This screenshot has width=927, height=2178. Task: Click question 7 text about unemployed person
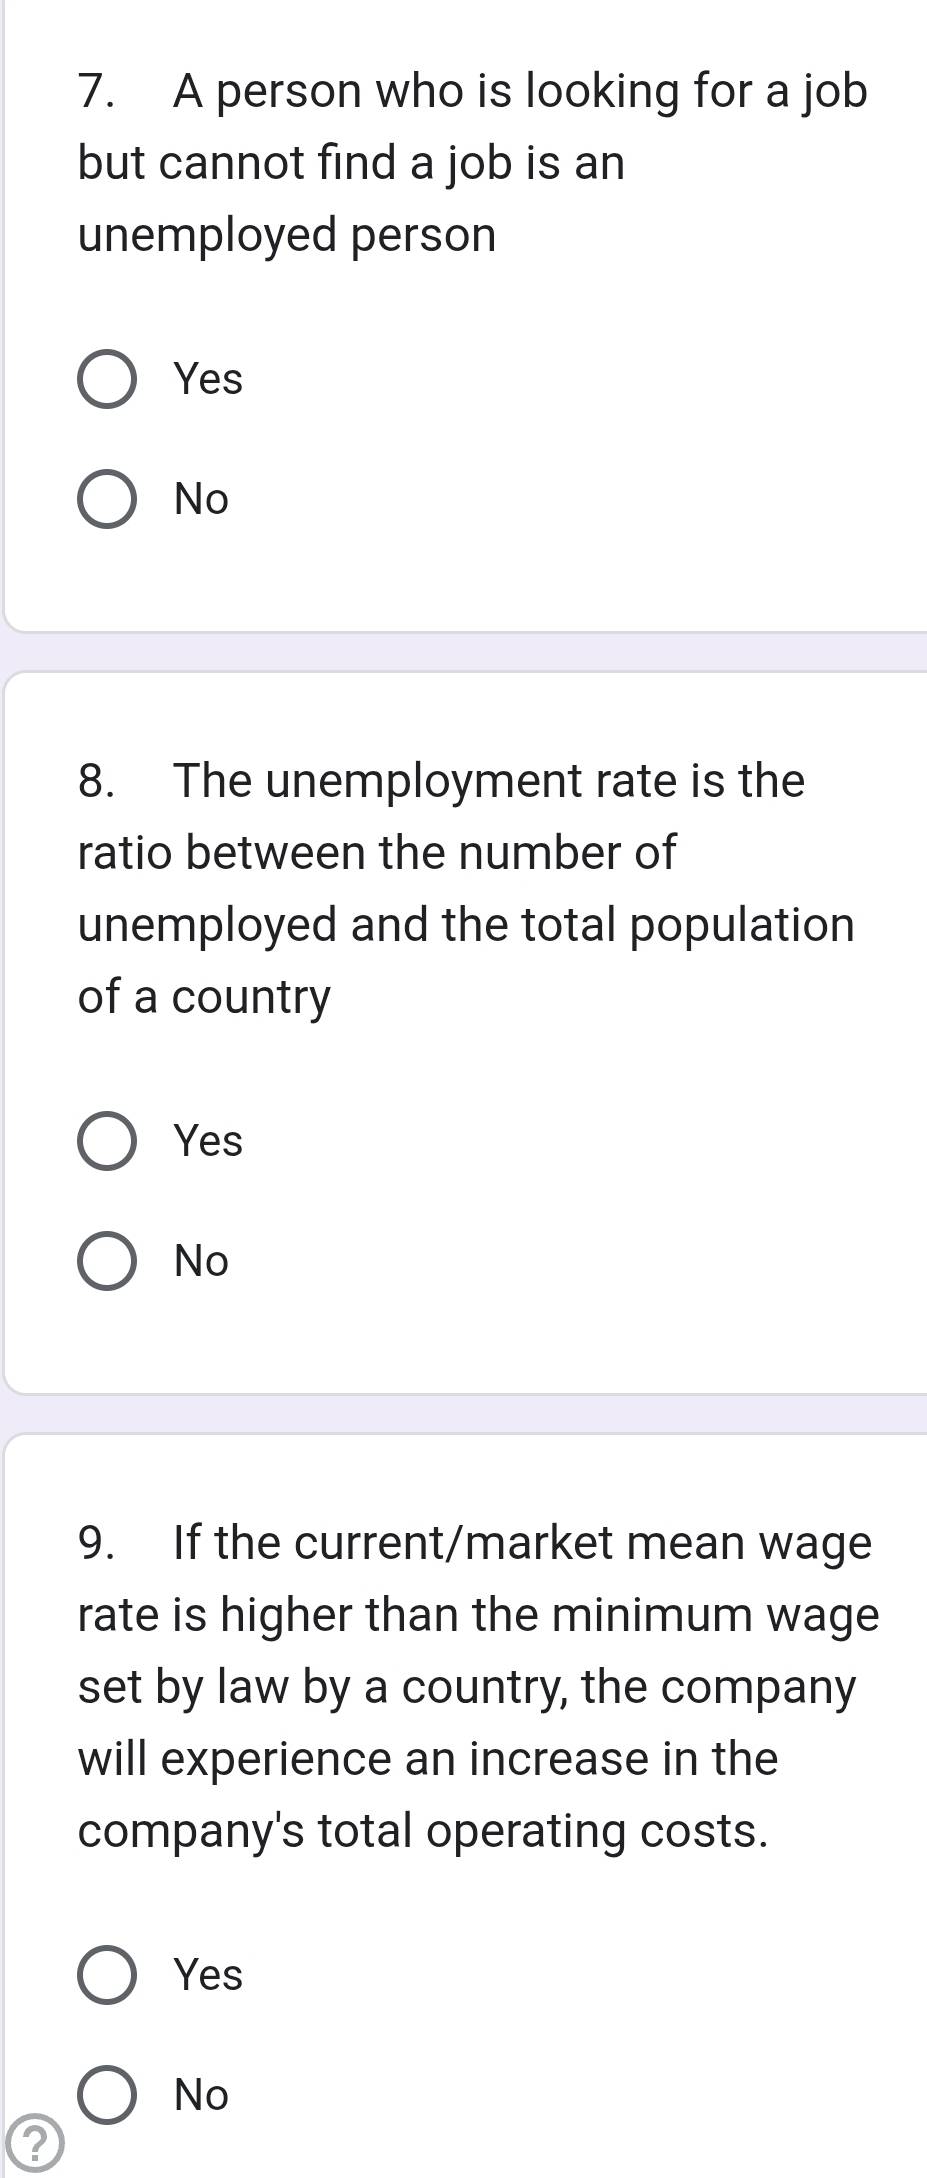tap(473, 163)
